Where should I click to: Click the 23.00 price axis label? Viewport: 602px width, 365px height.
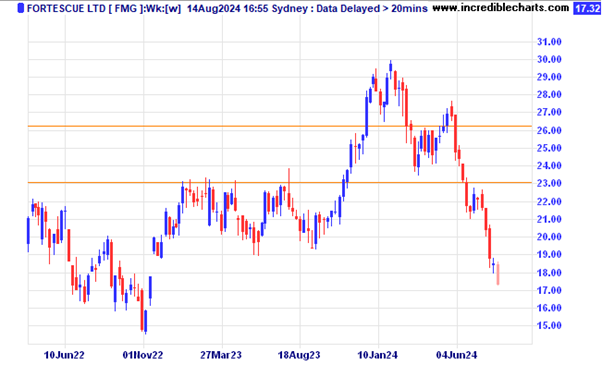click(x=549, y=183)
